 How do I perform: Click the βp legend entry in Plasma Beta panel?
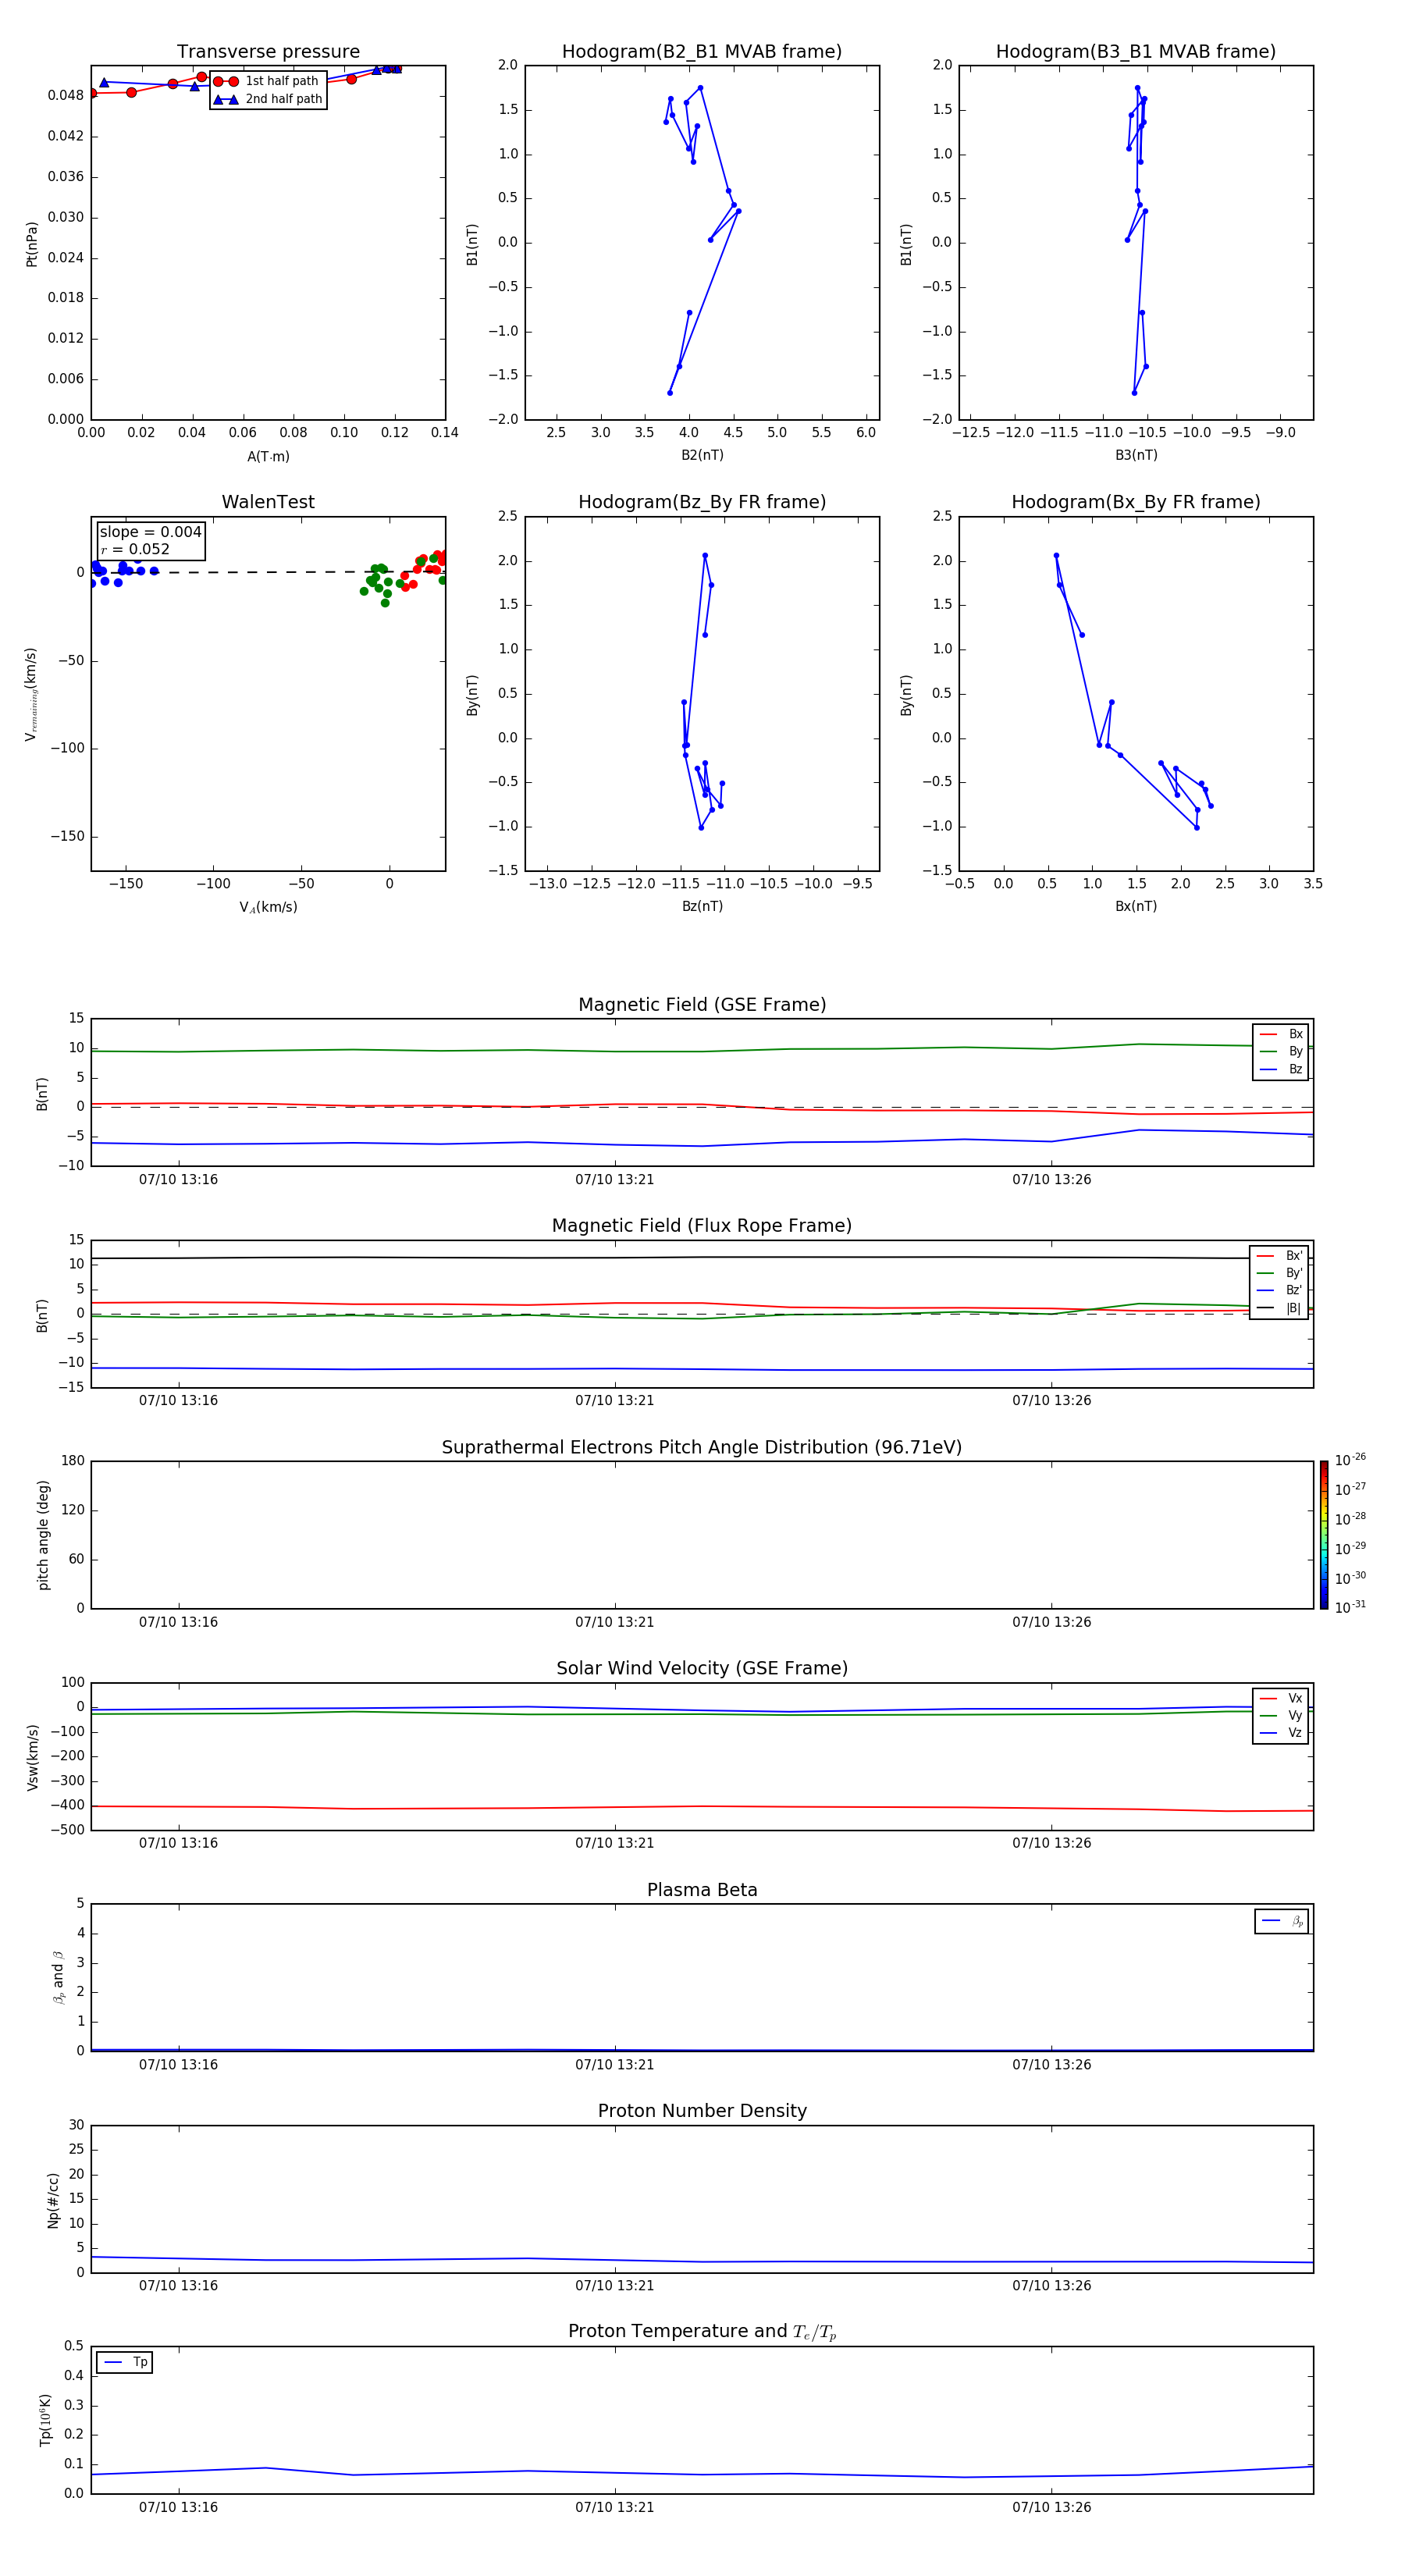1282,1921
